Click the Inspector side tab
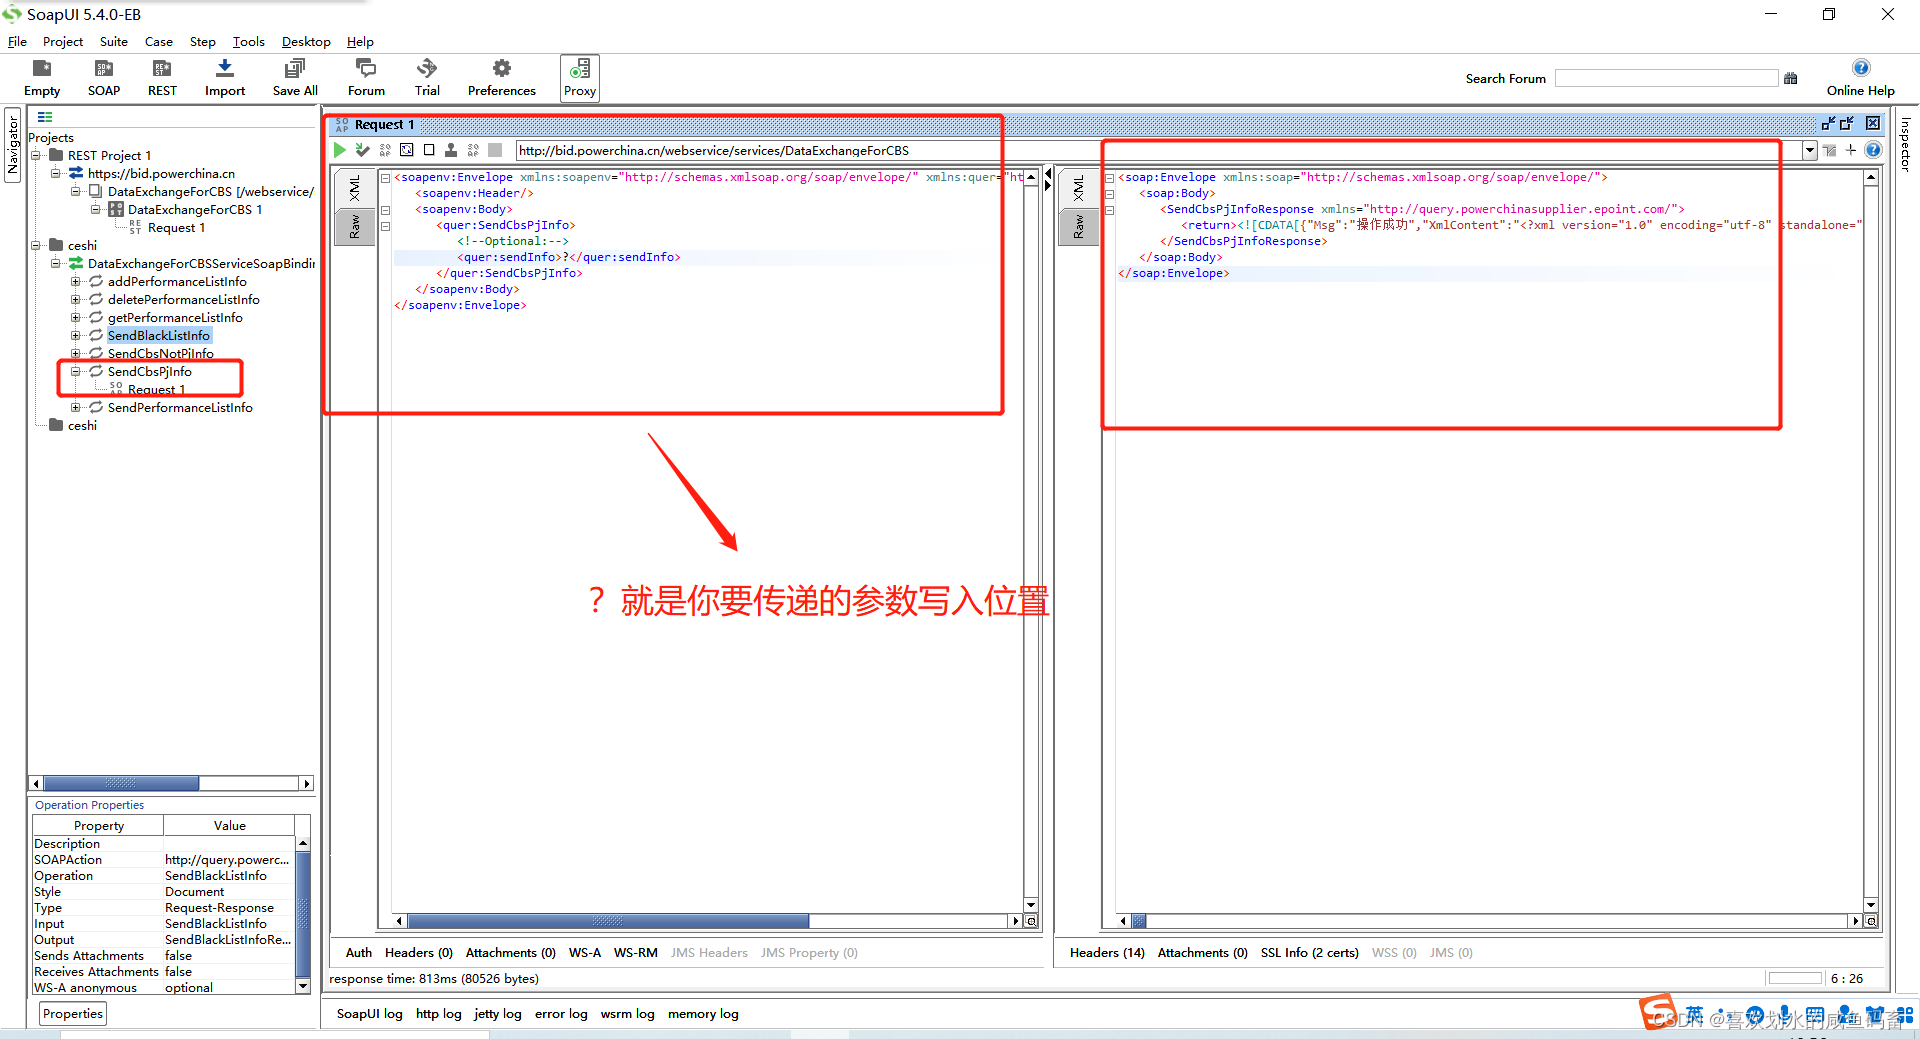The height and width of the screenshot is (1039, 1920). click(x=1905, y=143)
